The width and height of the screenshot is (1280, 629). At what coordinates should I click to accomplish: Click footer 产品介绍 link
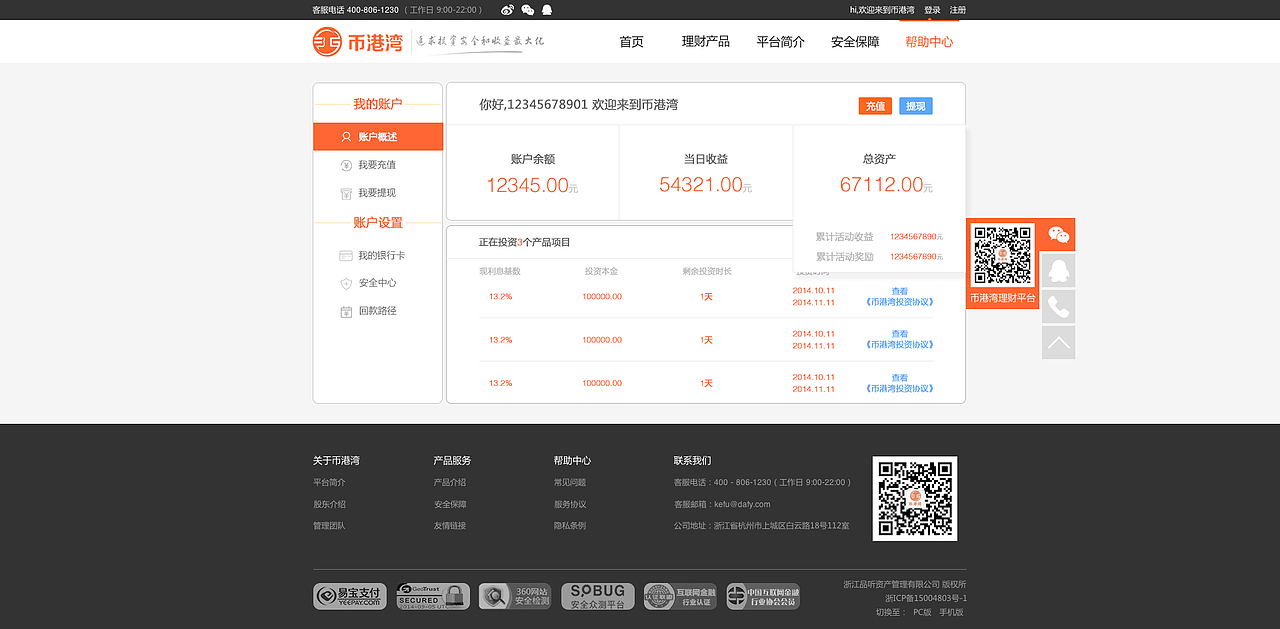point(450,482)
